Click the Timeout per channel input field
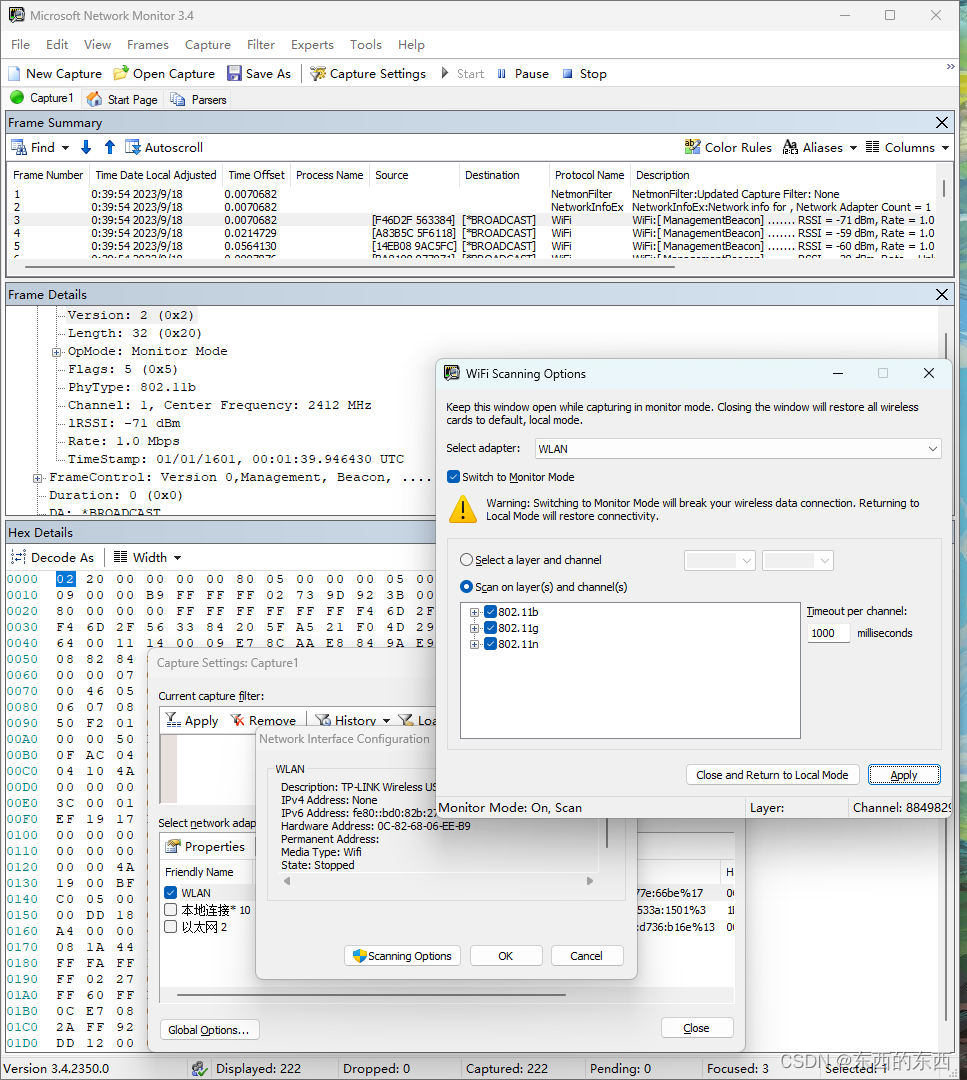 click(x=828, y=633)
